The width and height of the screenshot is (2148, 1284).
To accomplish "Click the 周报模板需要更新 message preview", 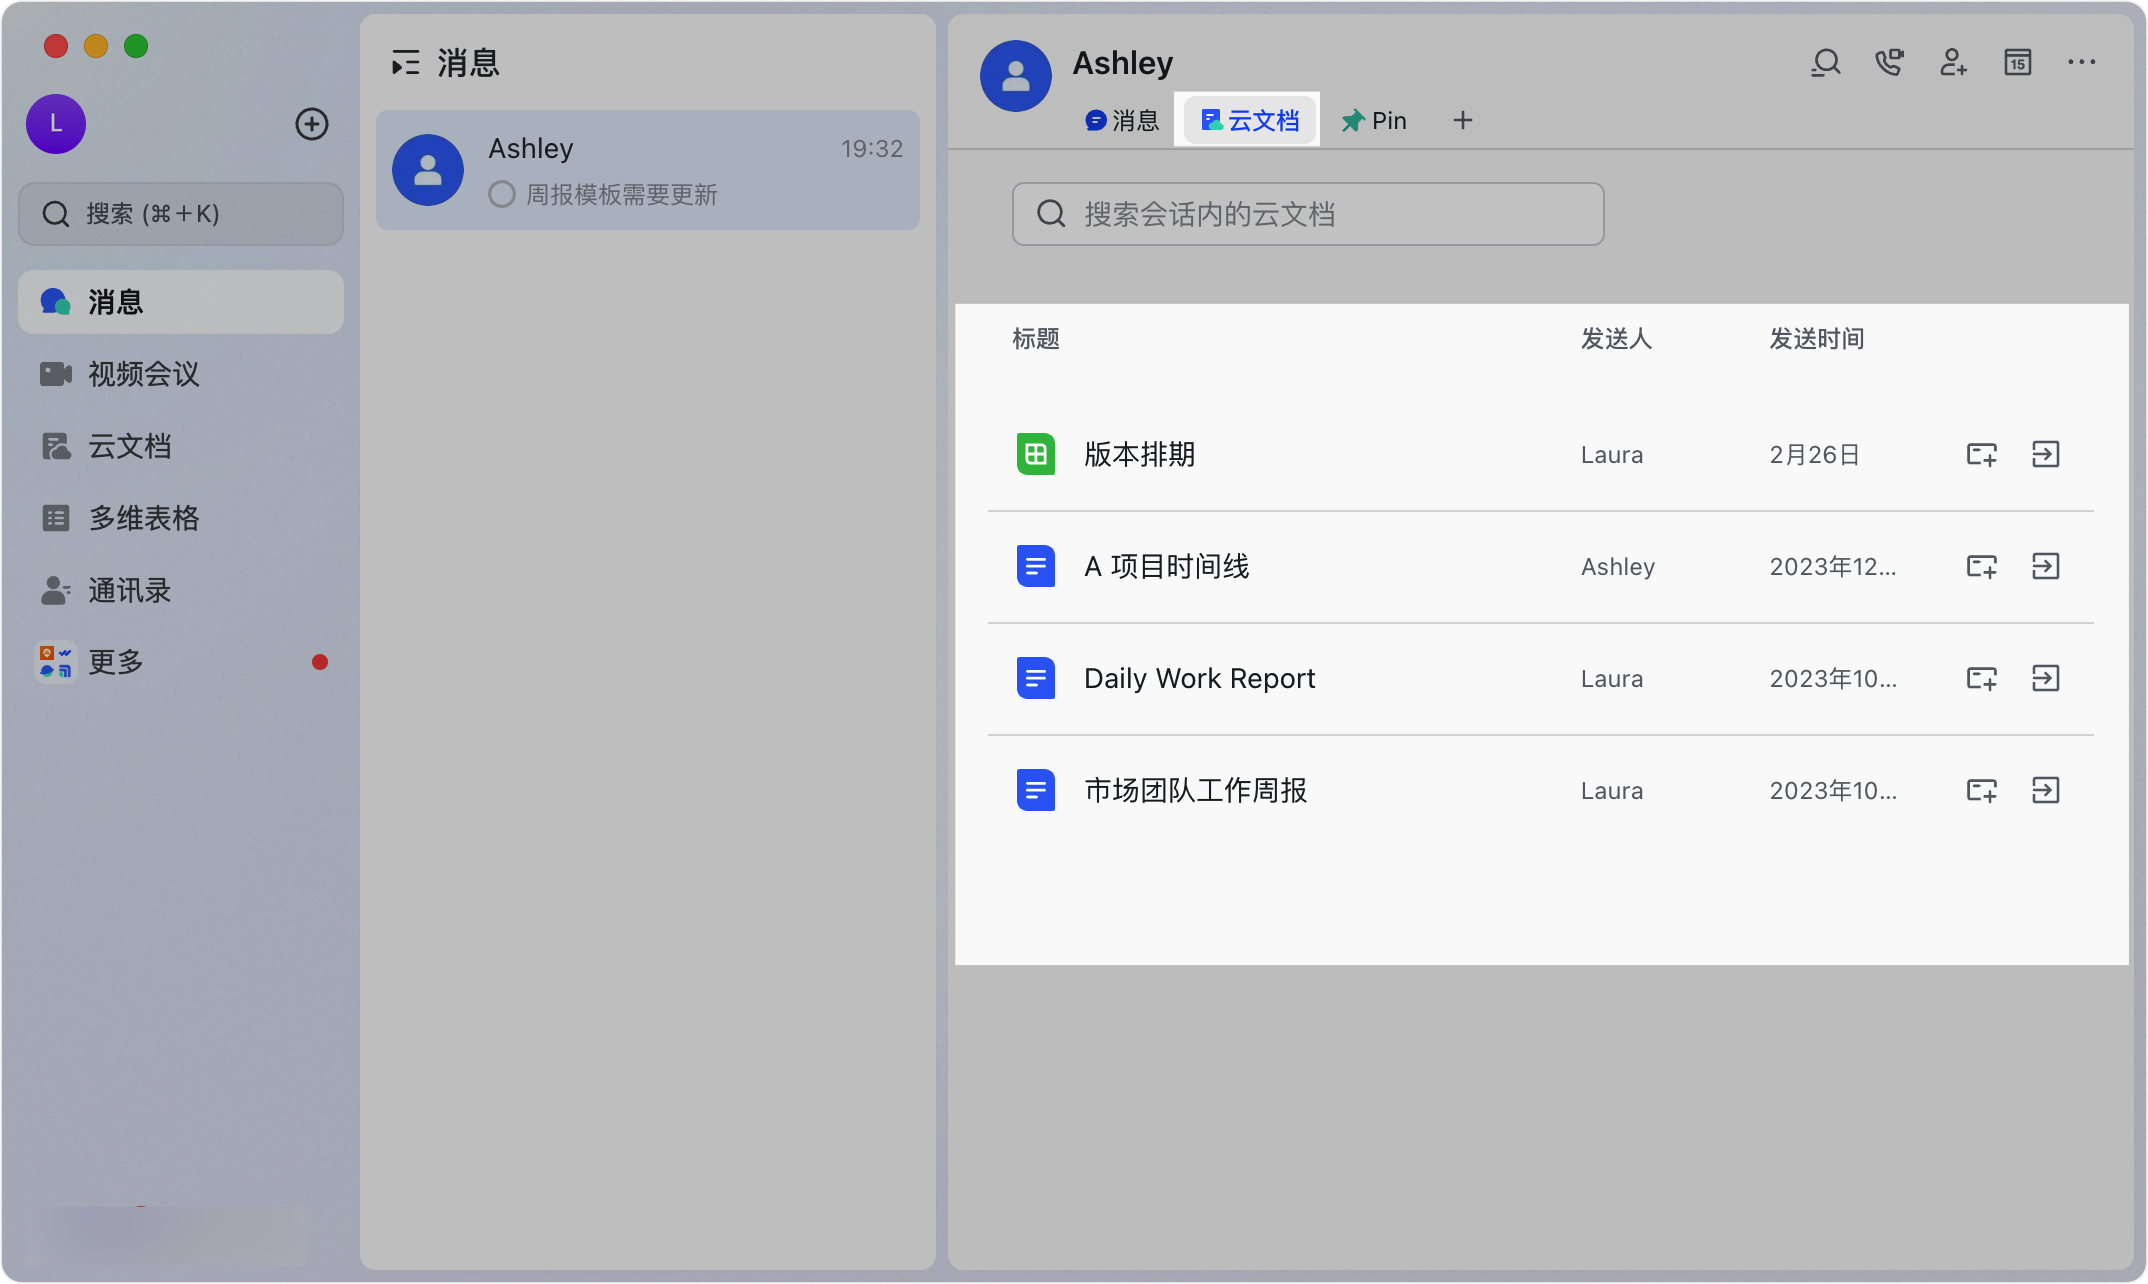I will (x=622, y=195).
